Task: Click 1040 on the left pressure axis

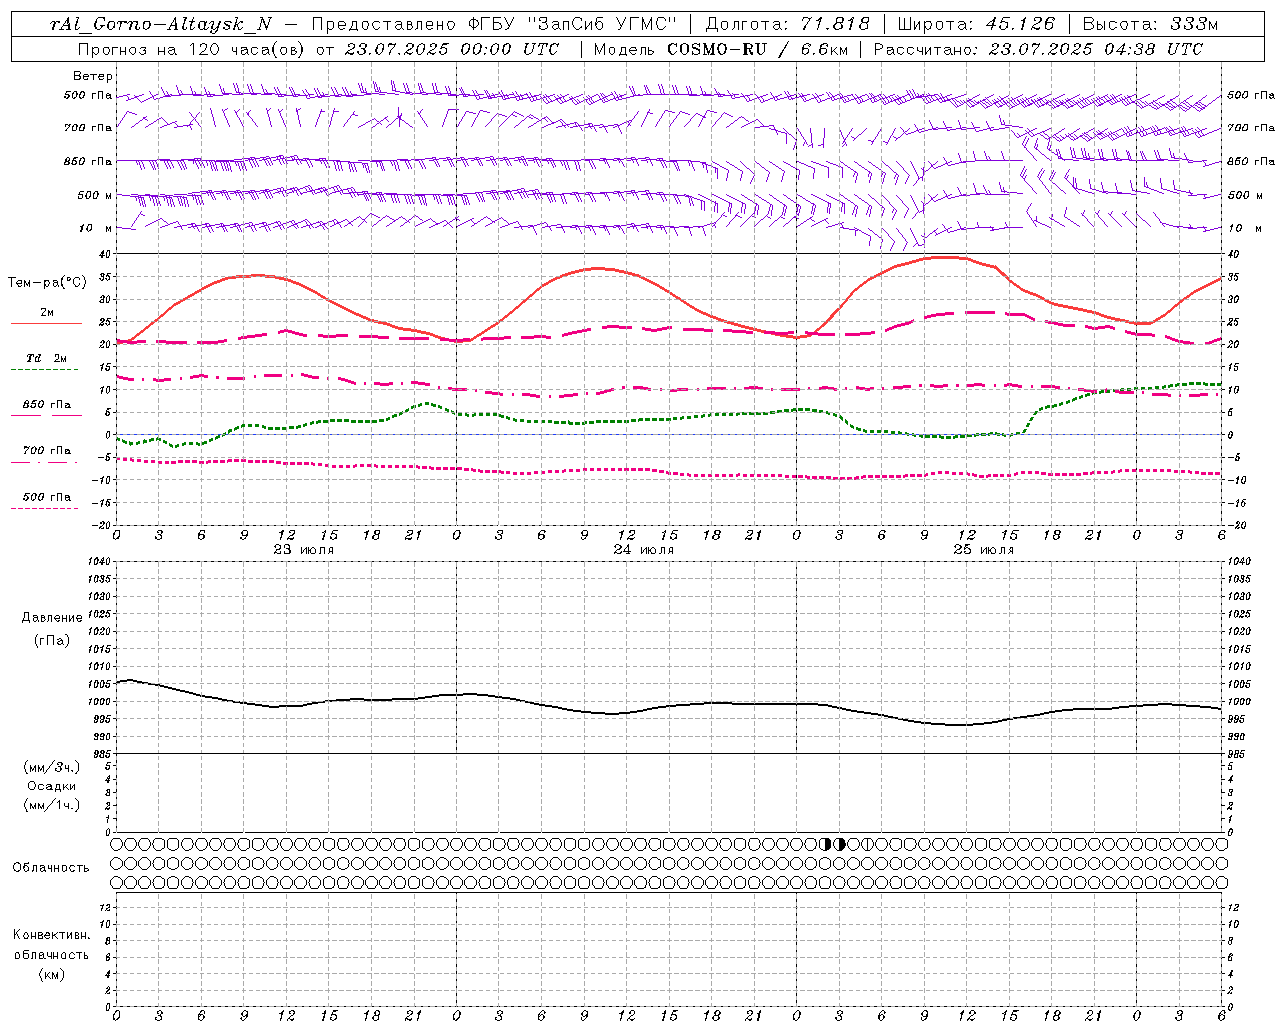Action: tap(100, 562)
